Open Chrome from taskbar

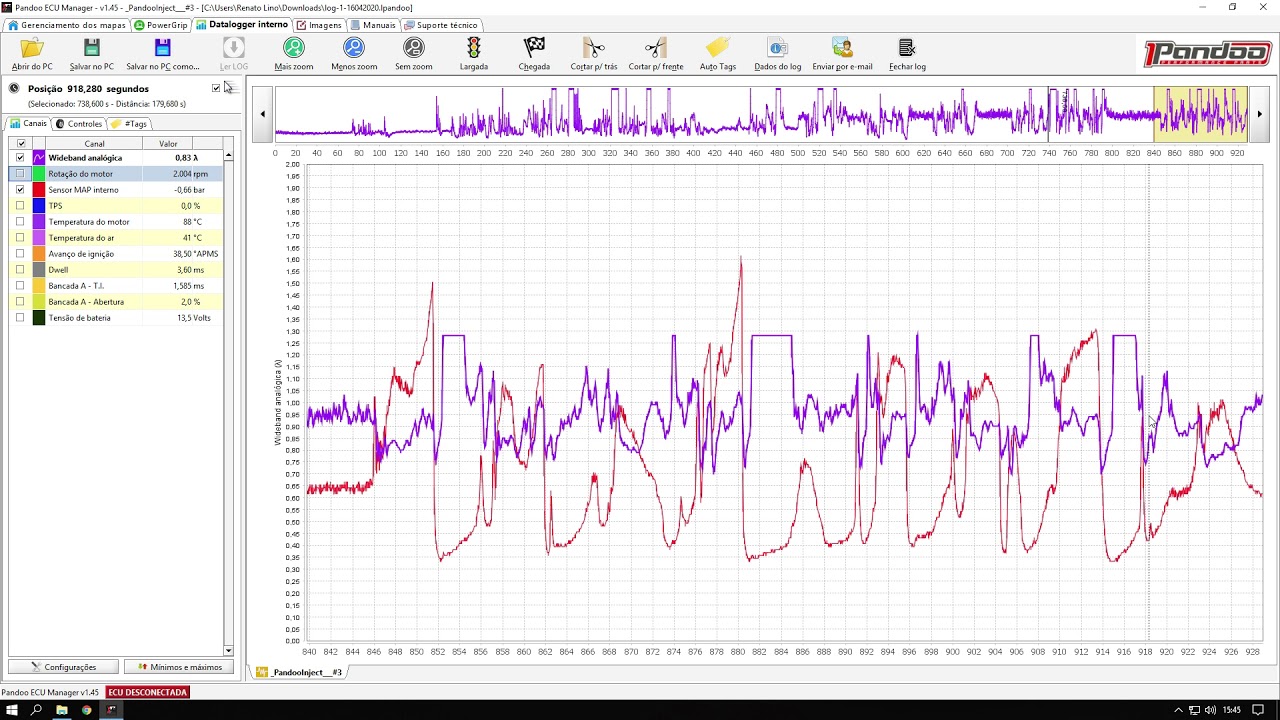(x=86, y=710)
